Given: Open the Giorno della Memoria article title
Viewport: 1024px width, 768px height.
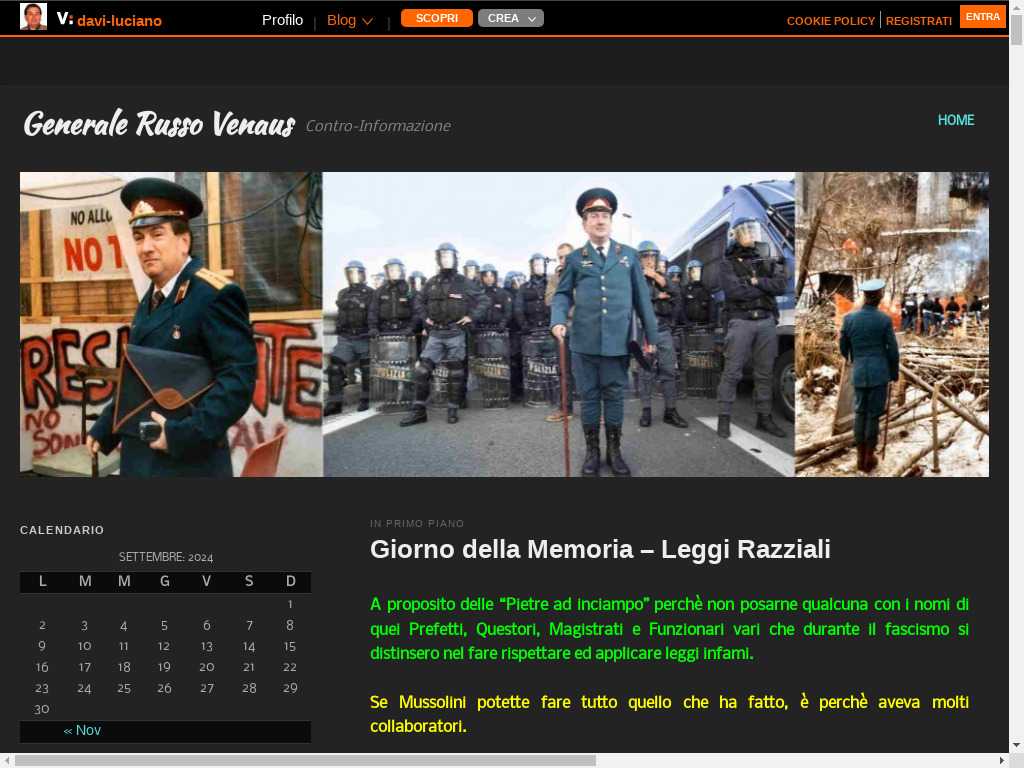Looking at the screenshot, I should (x=600, y=549).
